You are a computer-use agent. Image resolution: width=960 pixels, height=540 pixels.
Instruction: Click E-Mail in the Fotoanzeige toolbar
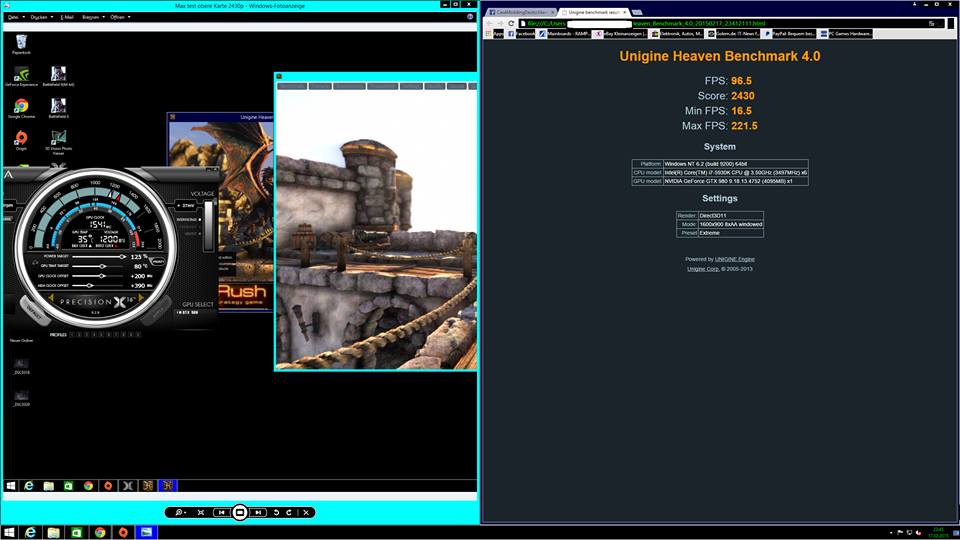click(x=67, y=17)
